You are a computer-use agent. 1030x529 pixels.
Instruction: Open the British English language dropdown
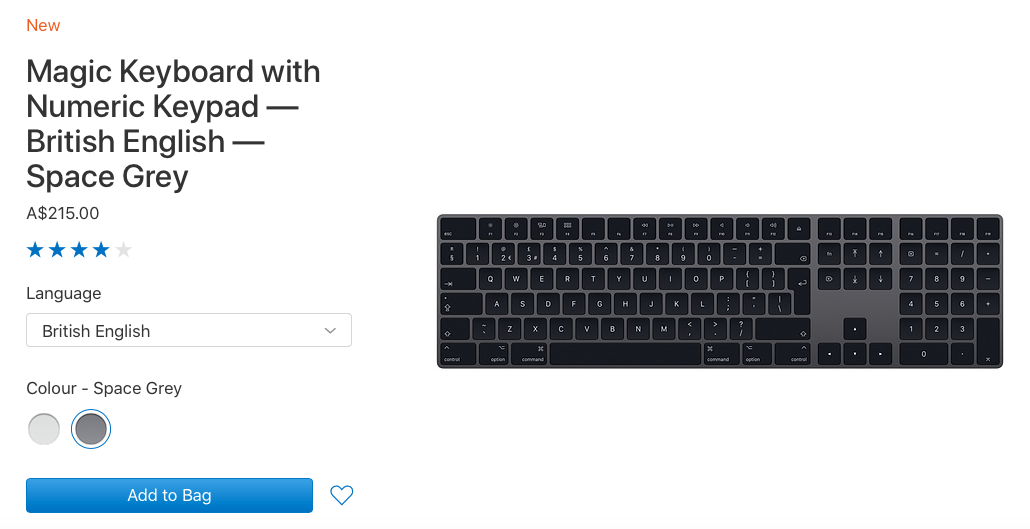tap(189, 331)
